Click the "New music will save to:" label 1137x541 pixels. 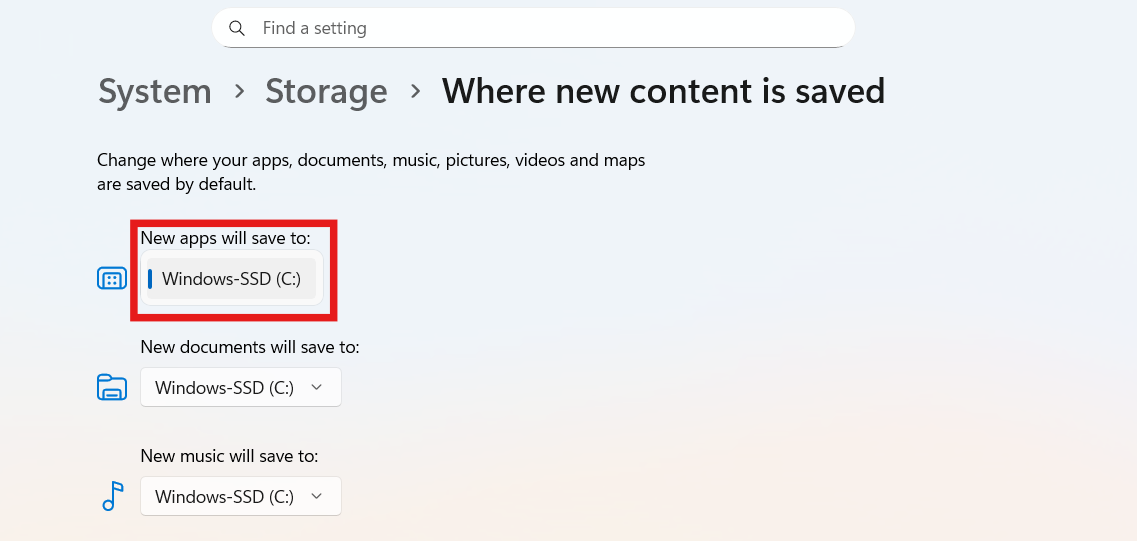tap(229, 456)
